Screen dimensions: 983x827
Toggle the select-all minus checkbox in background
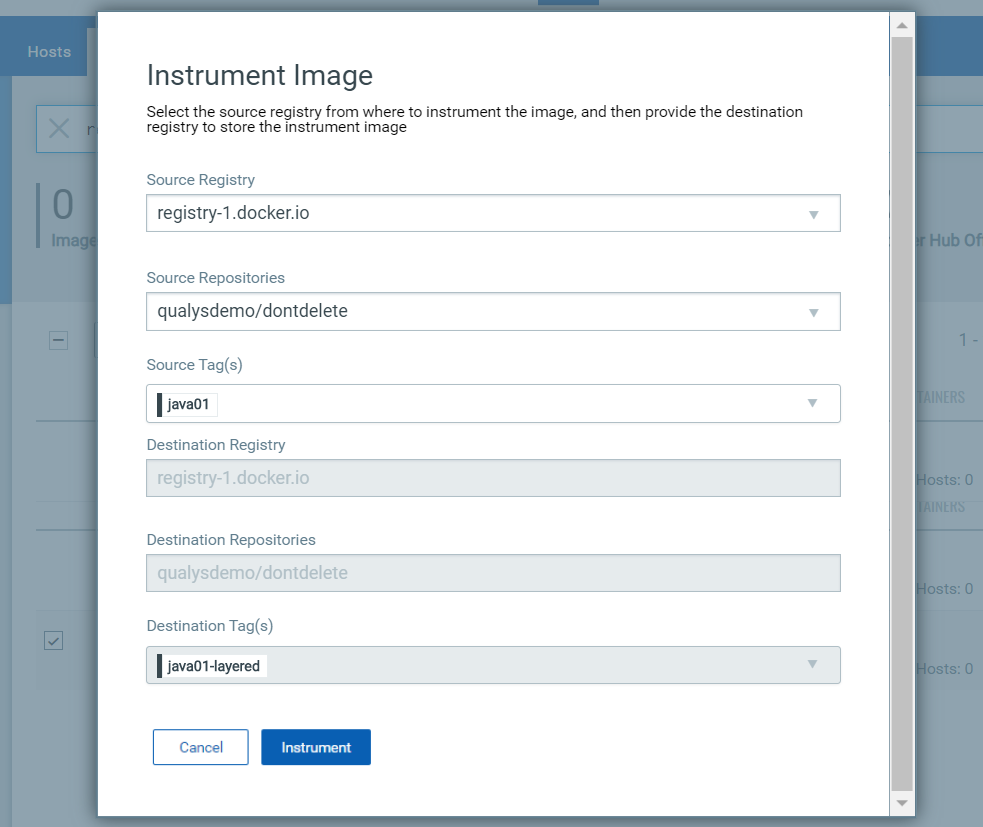58,340
